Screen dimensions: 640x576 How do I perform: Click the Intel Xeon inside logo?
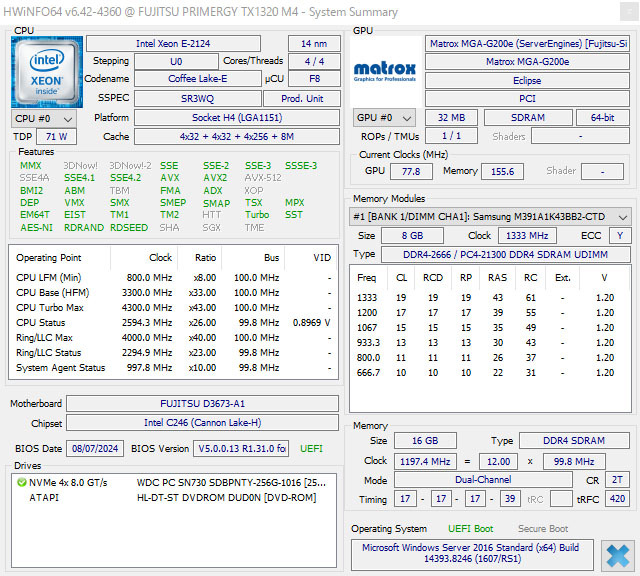point(47,72)
